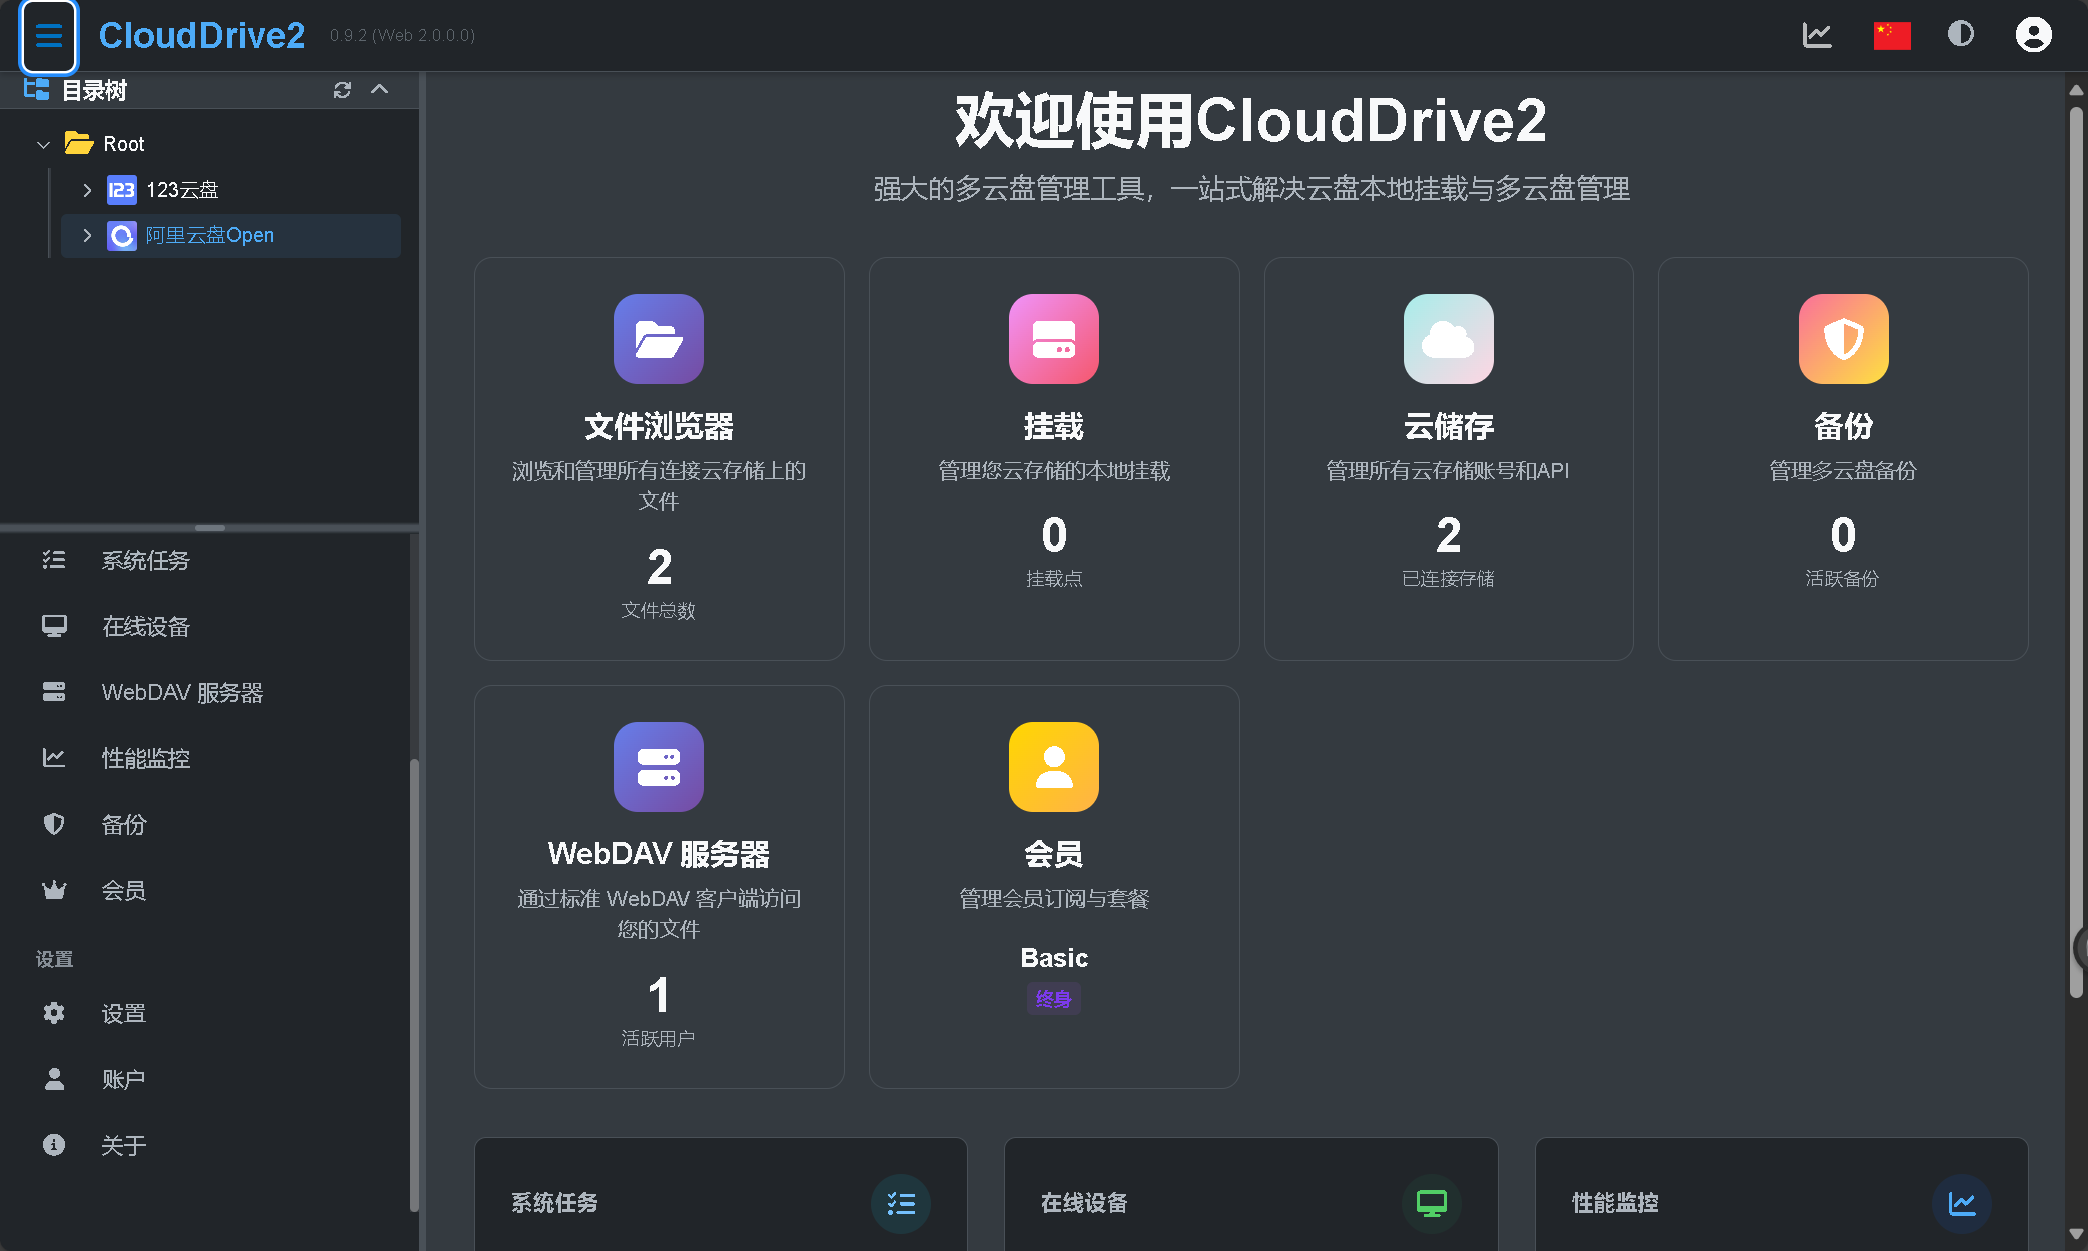The image size is (2088, 1251).
Task: Open 关于 info icon in sidebar
Action: pos(54,1145)
